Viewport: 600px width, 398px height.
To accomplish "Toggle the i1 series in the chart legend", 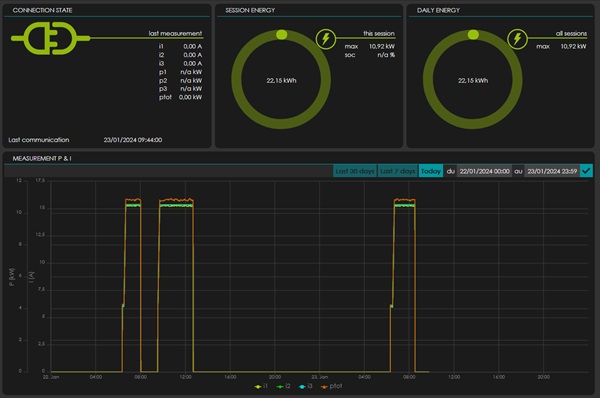I will pyautogui.click(x=261, y=386).
